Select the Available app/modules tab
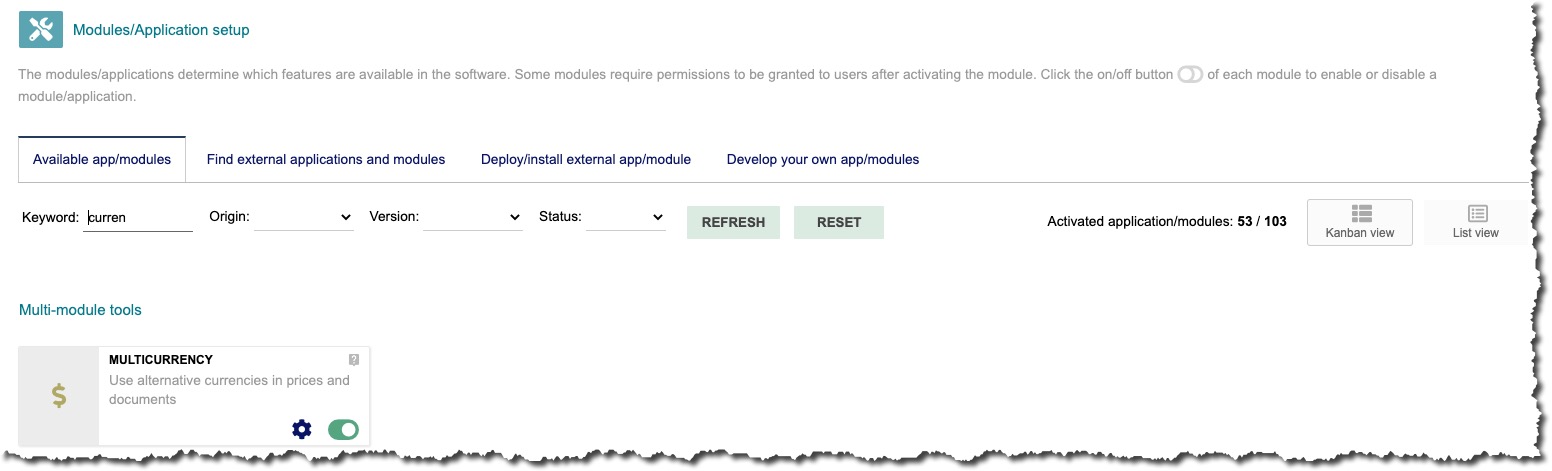1552x471 pixels. [x=102, y=159]
